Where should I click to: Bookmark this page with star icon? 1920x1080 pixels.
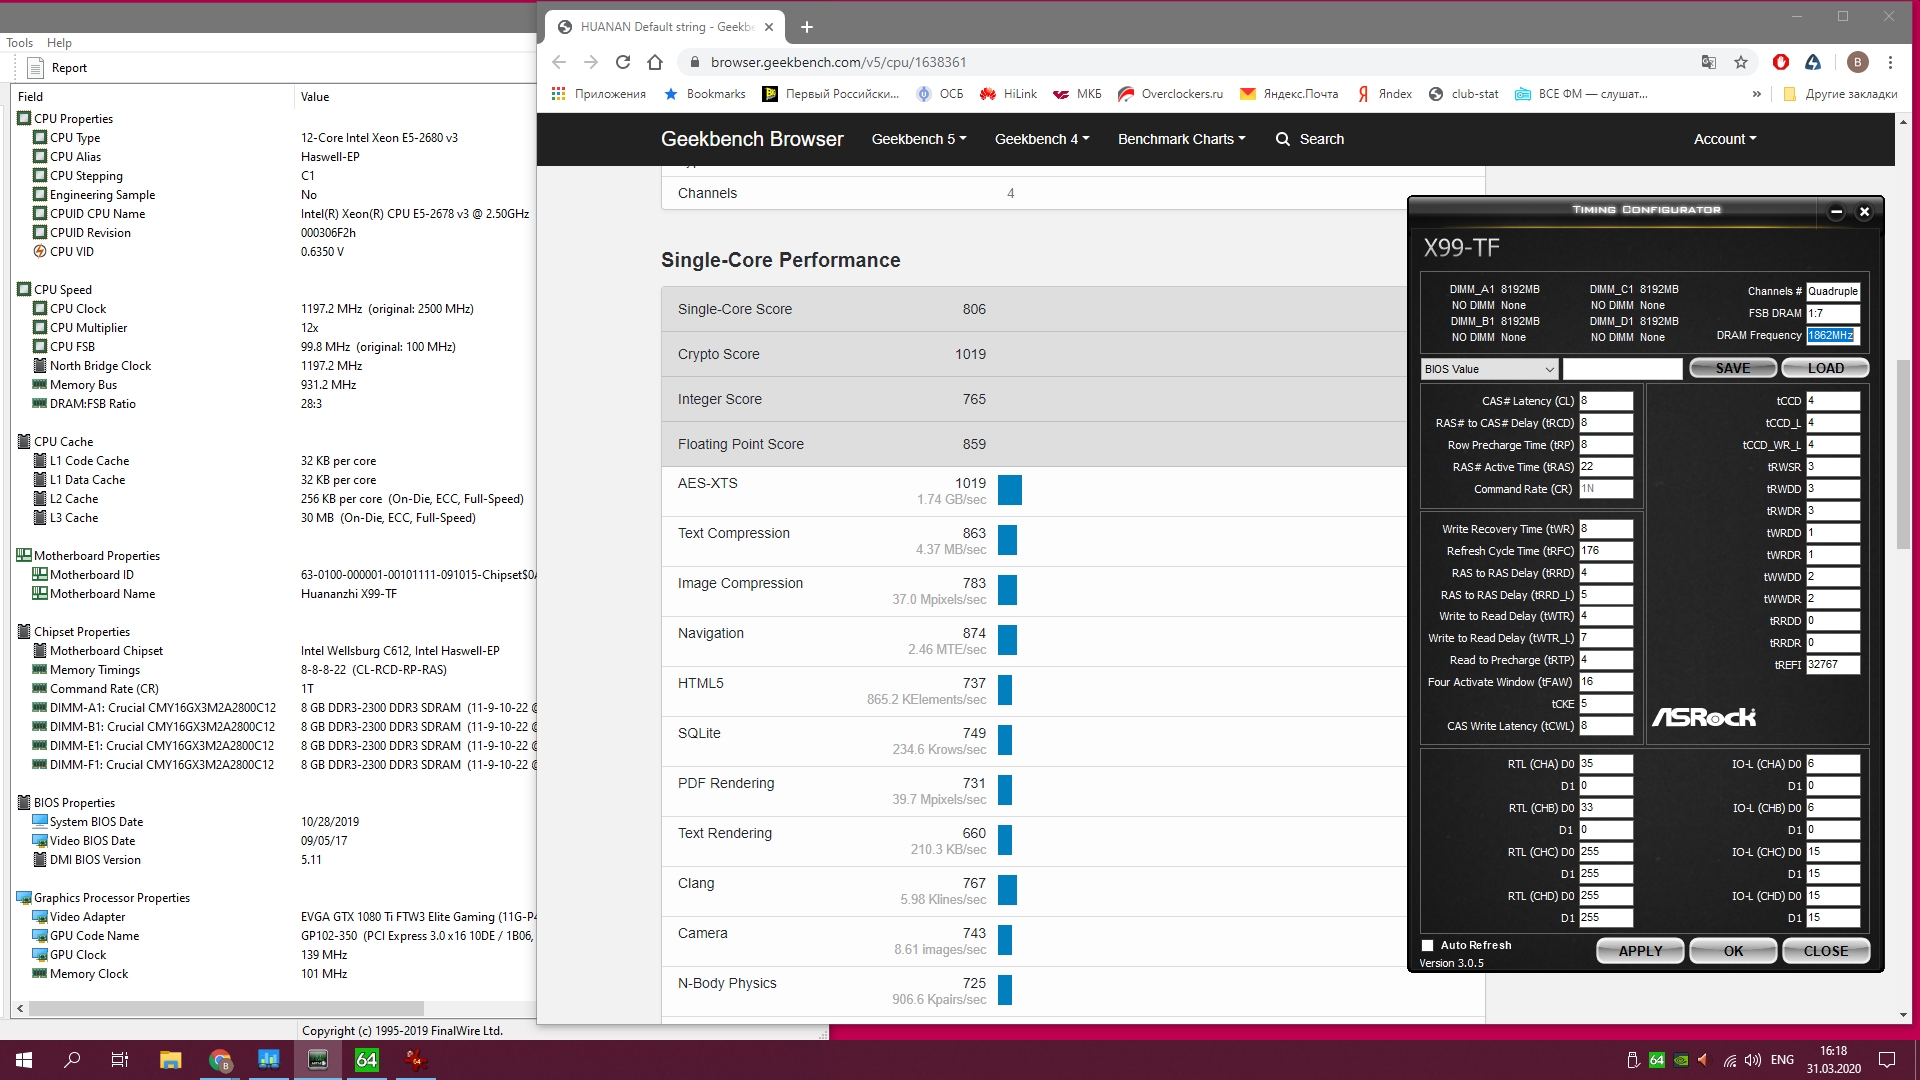click(x=1741, y=62)
